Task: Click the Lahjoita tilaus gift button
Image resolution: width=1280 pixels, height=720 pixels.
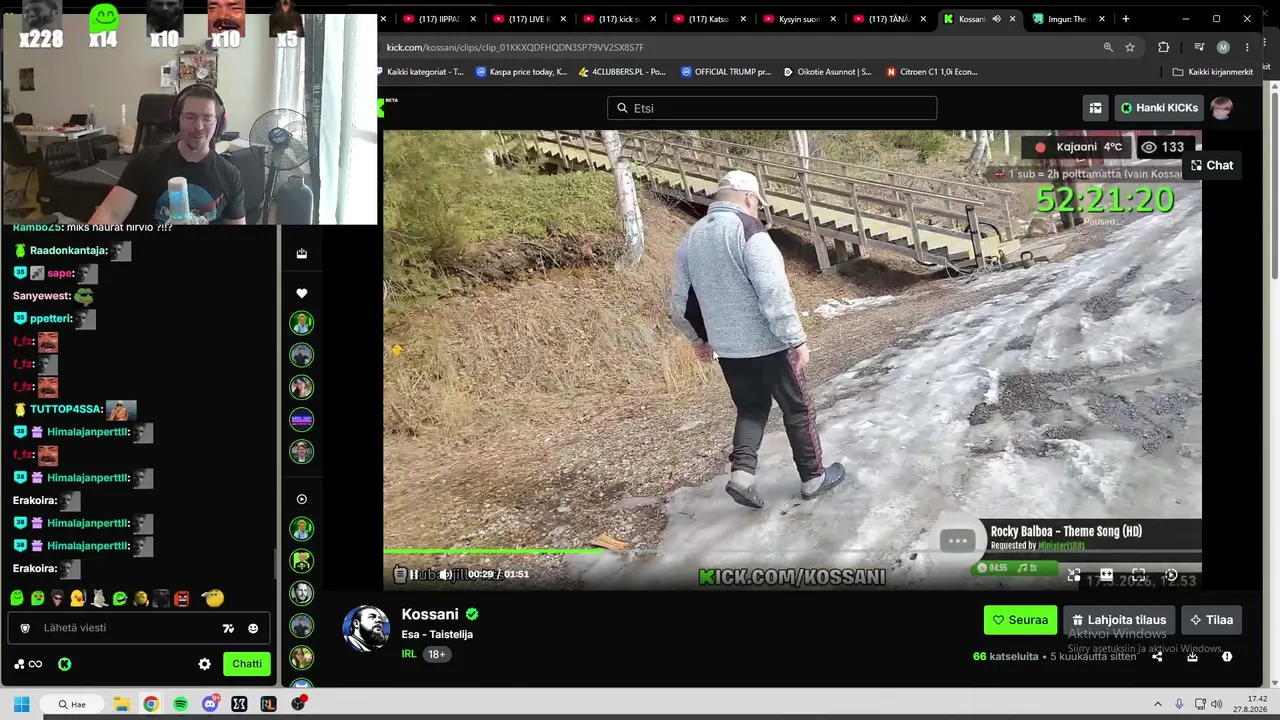Action: (x=1118, y=620)
